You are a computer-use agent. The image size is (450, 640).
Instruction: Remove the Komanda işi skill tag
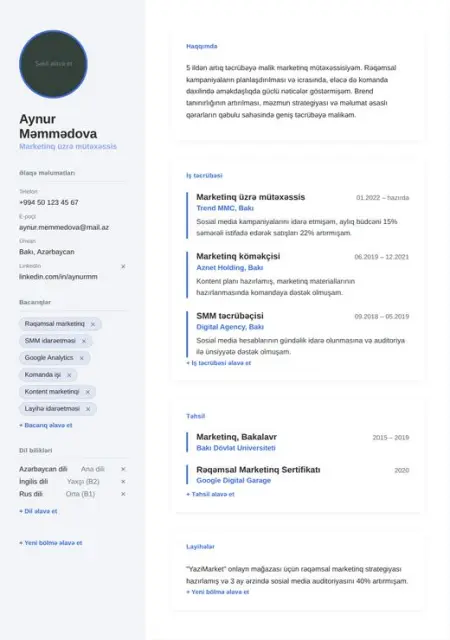tap(69, 375)
